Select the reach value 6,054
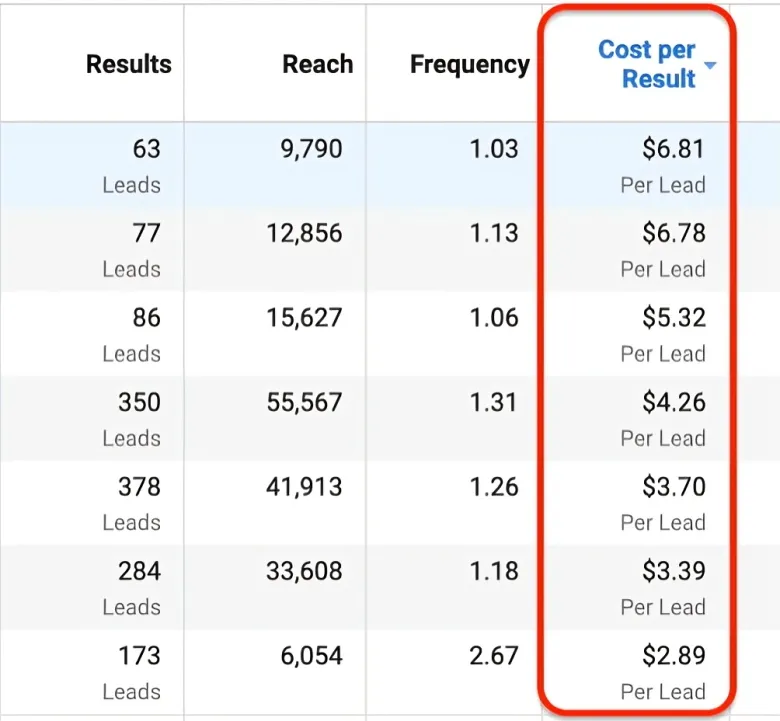This screenshot has width=780, height=721. [x=311, y=655]
